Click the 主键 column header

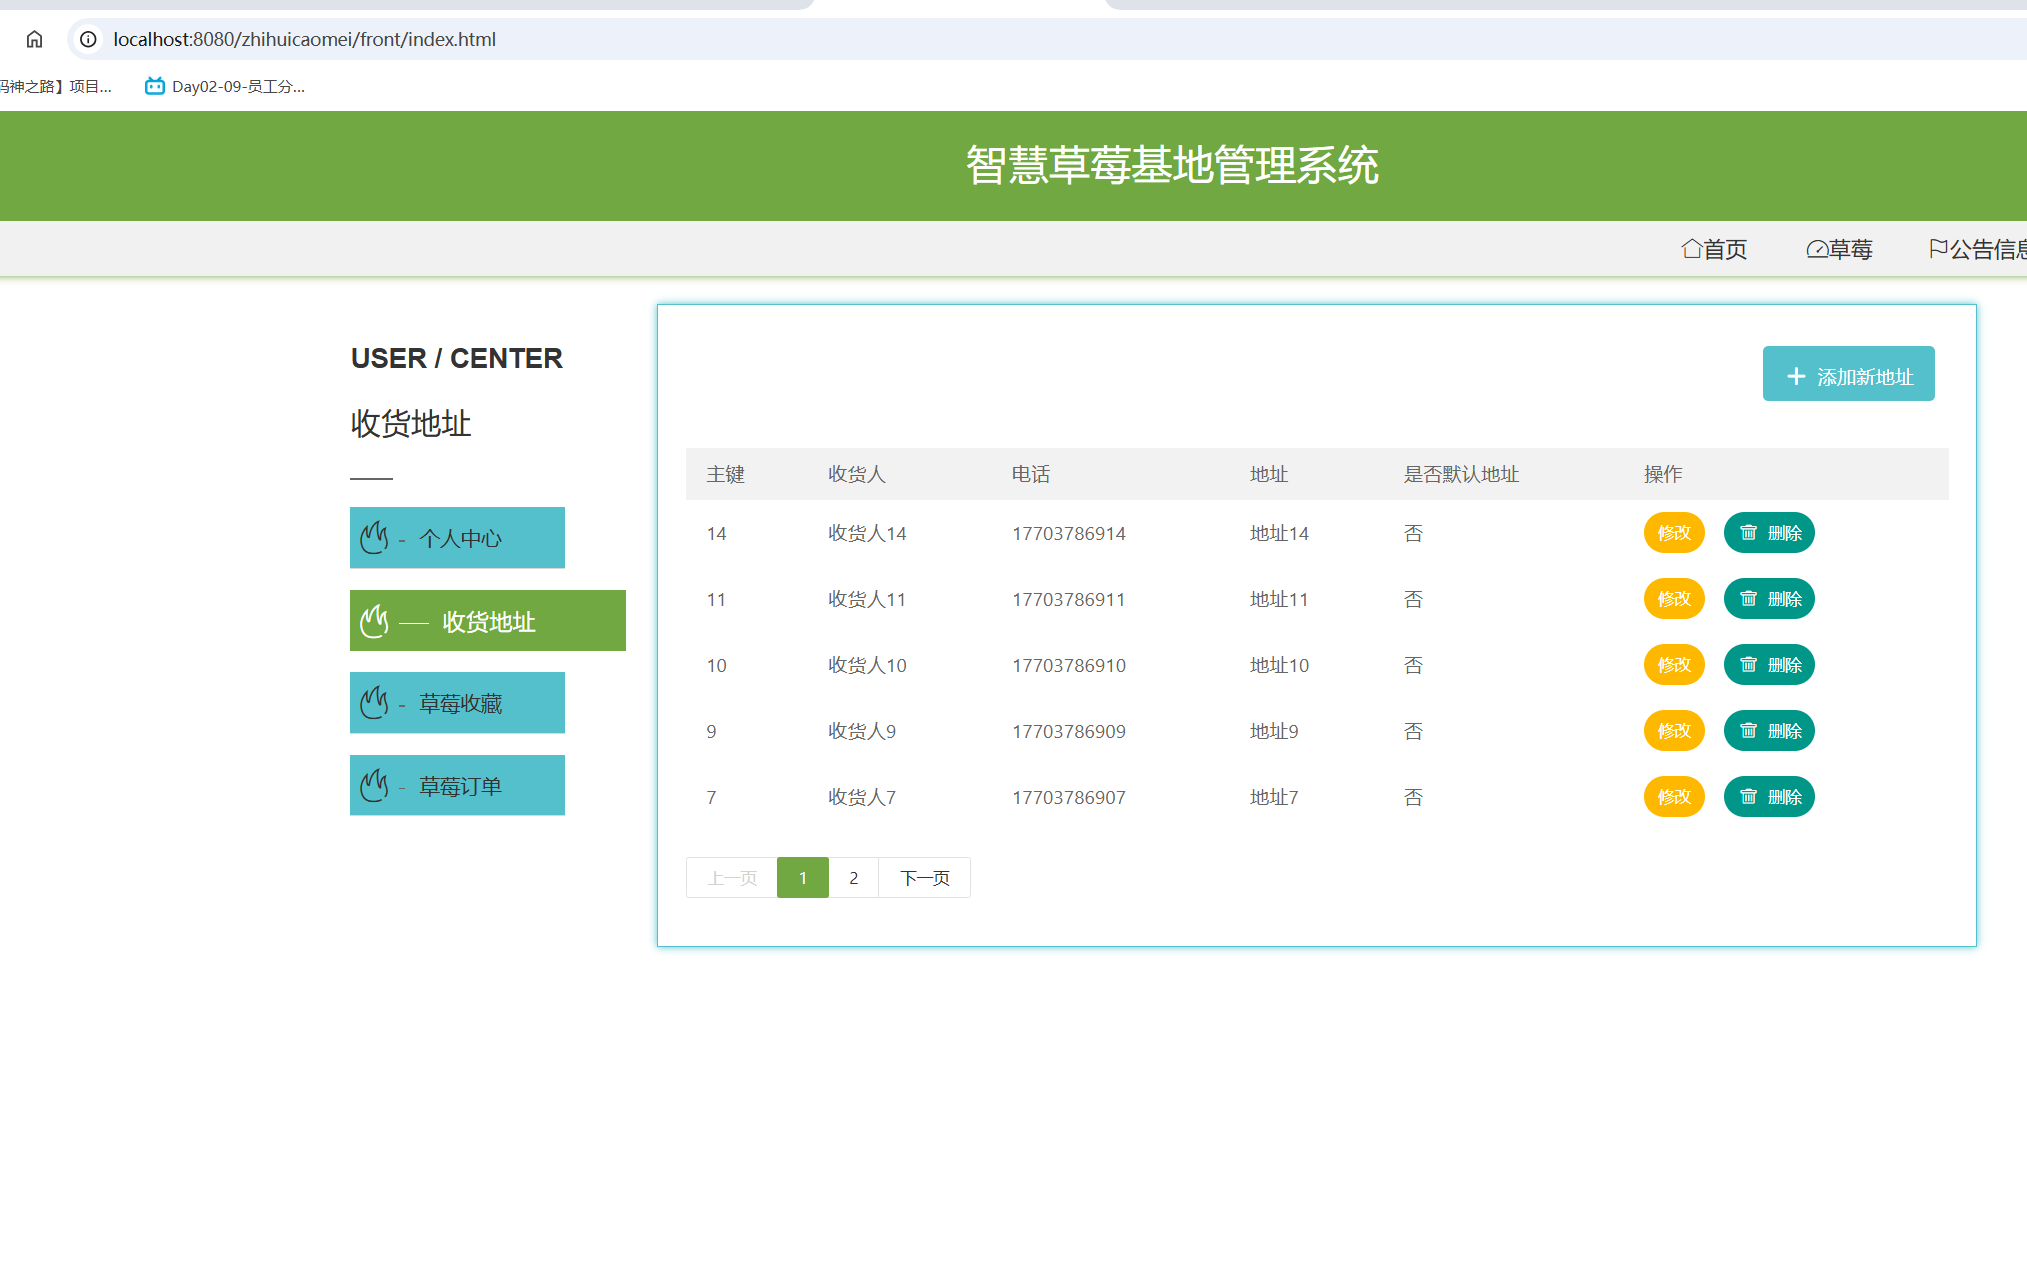[x=725, y=474]
